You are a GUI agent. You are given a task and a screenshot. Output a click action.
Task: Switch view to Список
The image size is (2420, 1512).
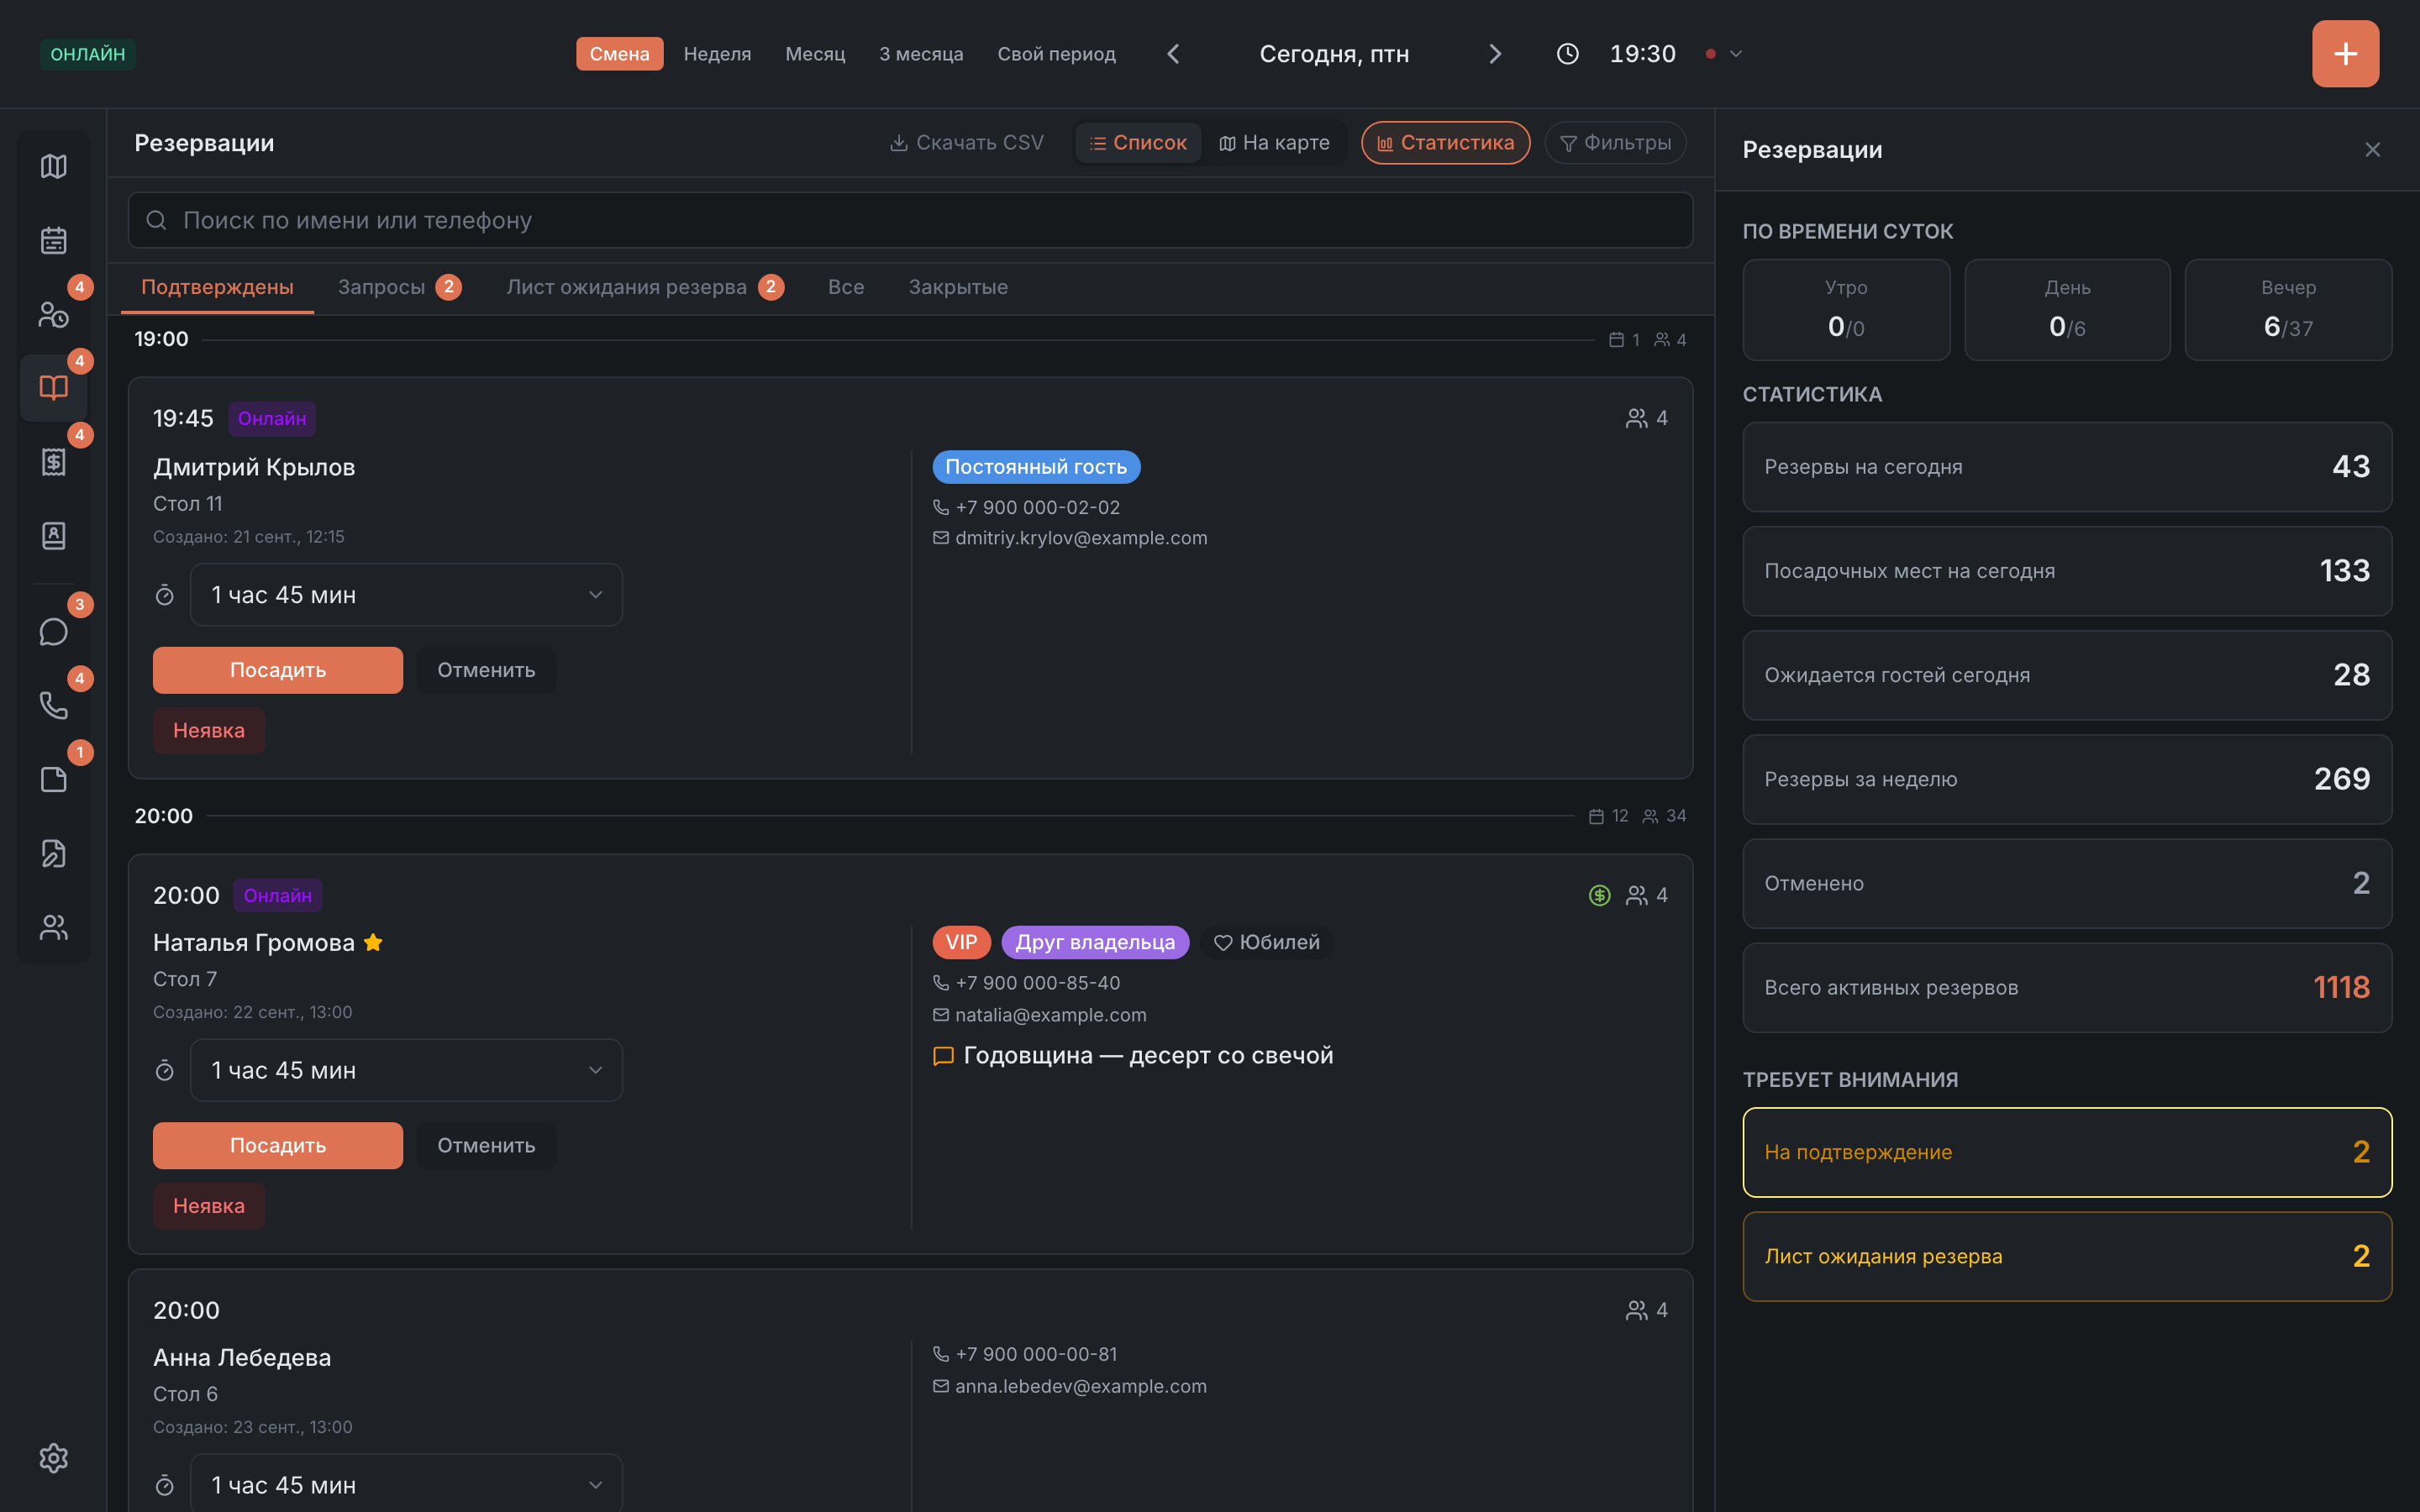click(x=1138, y=143)
